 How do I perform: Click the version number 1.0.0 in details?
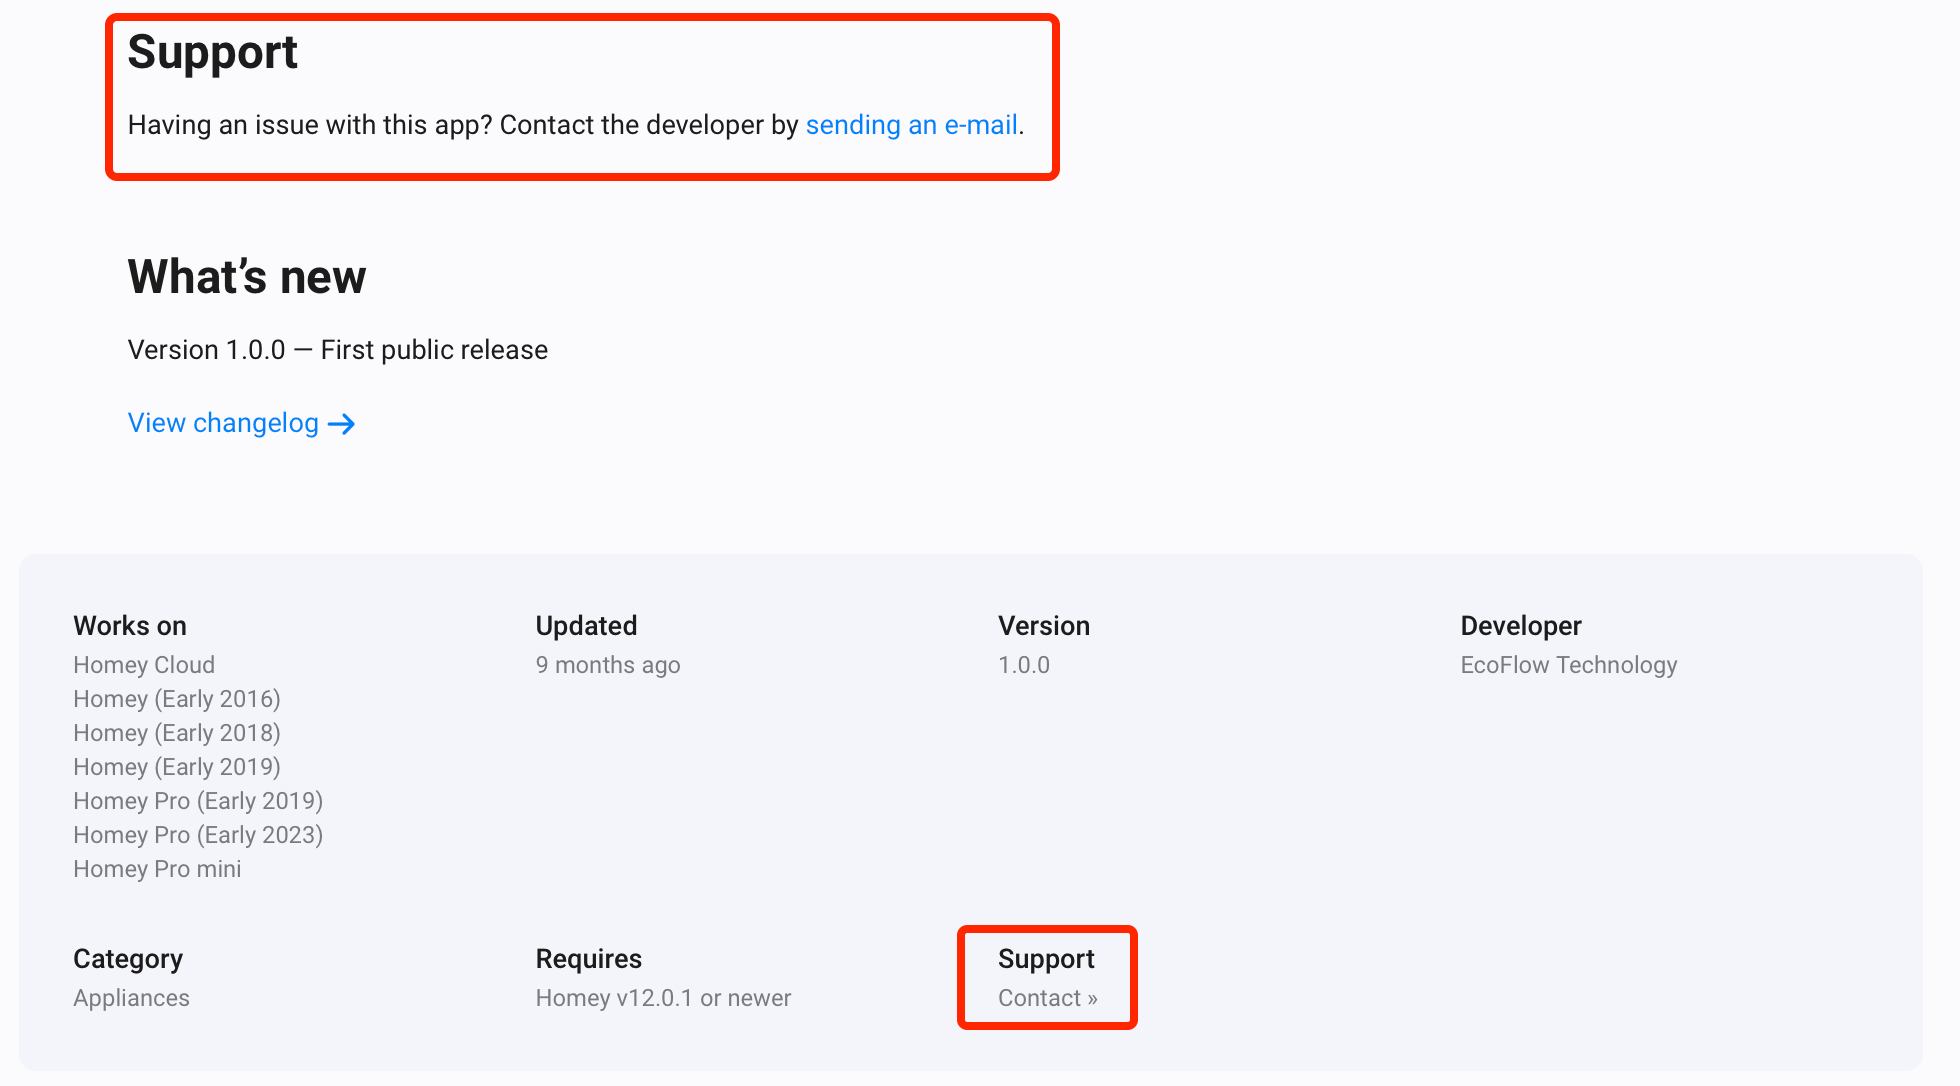tap(1023, 665)
